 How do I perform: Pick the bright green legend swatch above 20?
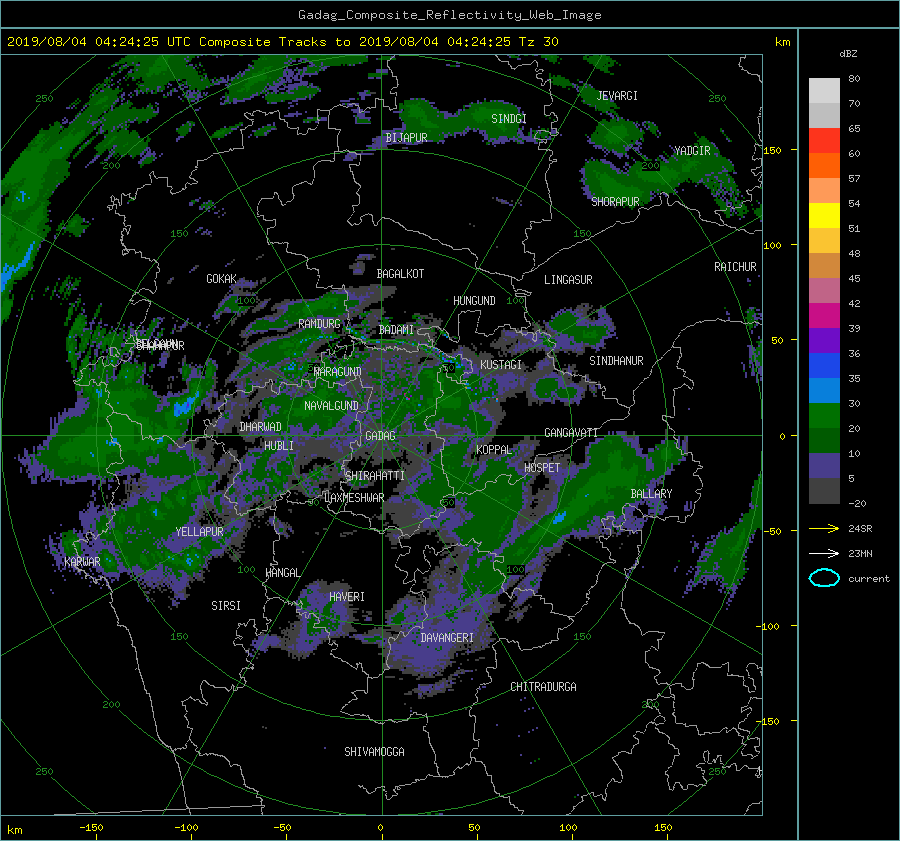click(824, 416)
